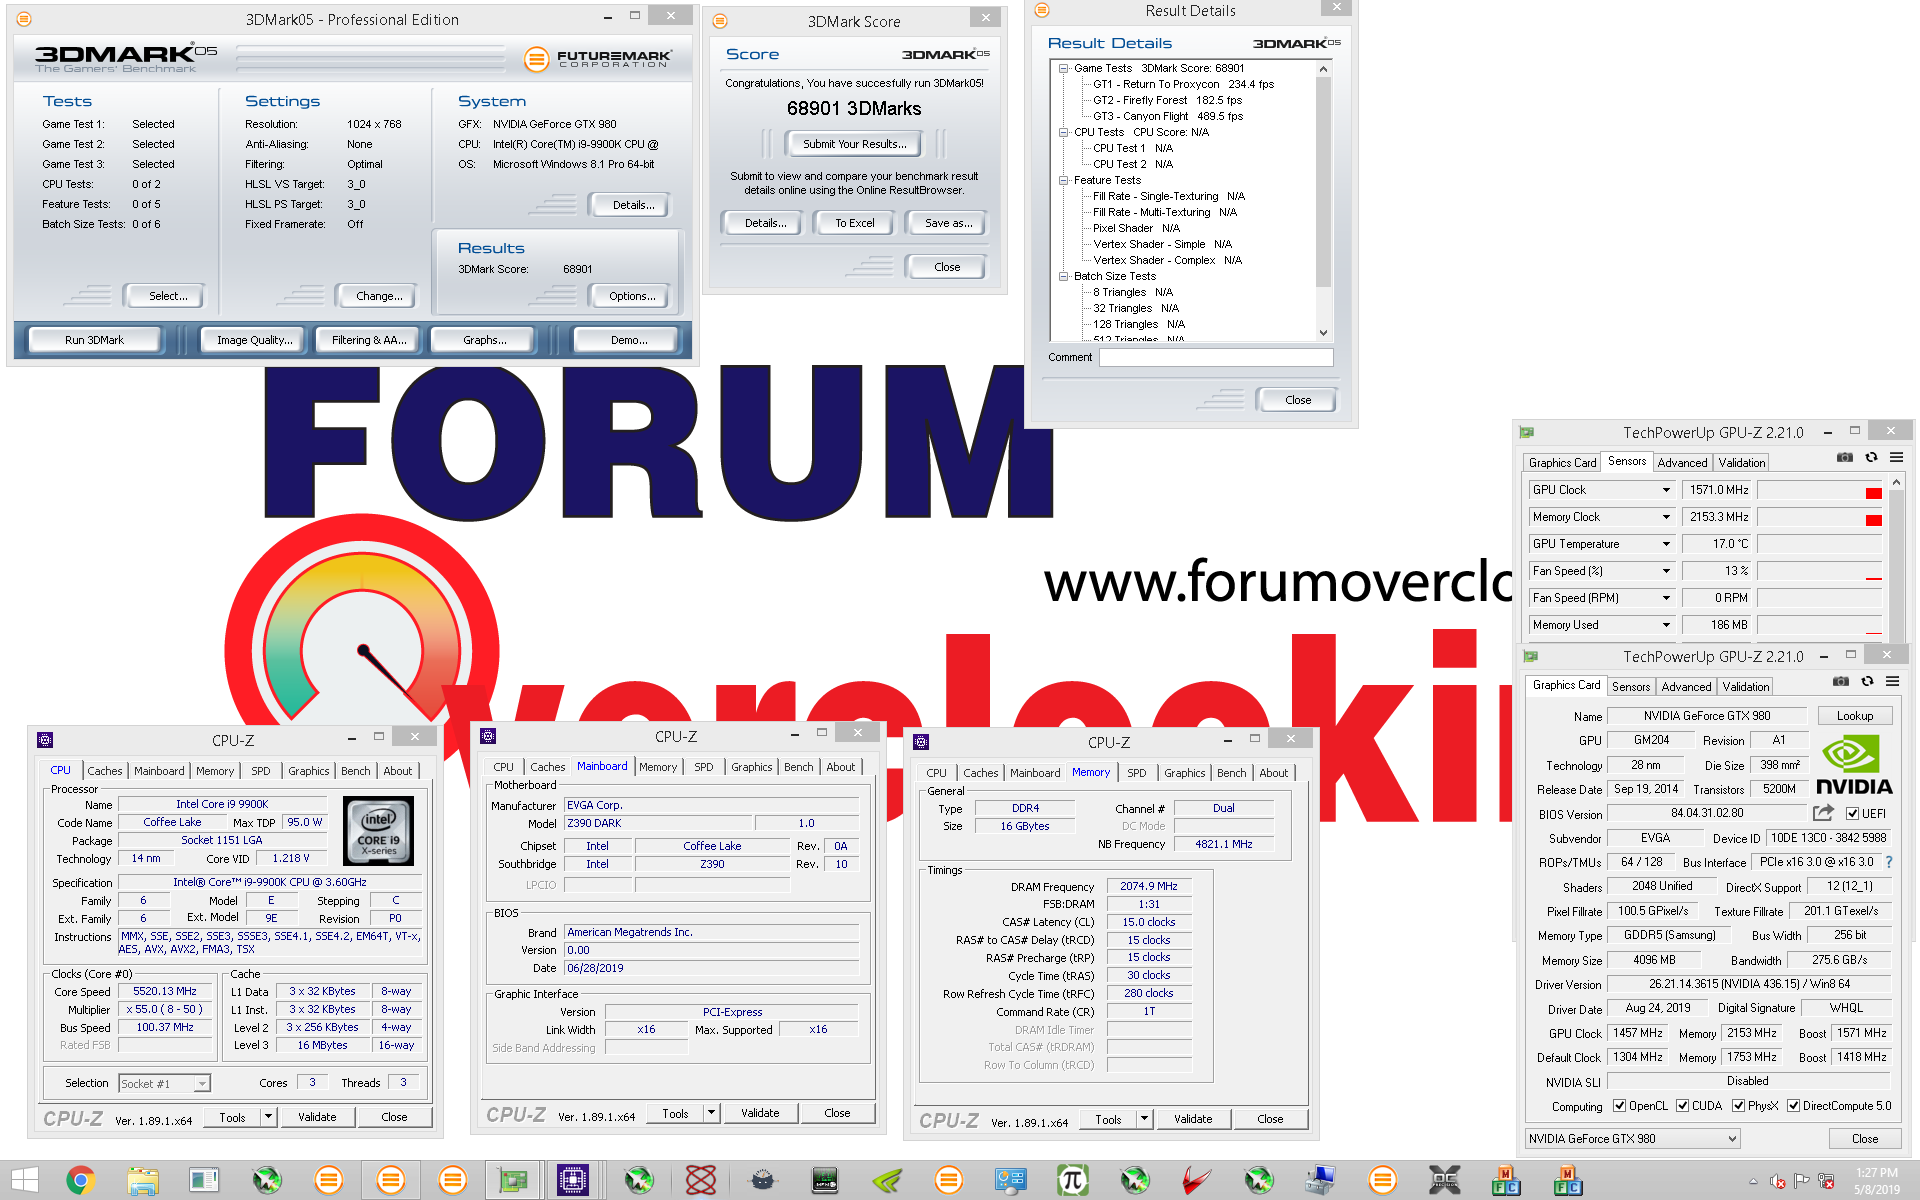Click Memory Clock sensor red graph bar
Viewport: 1920px width, 1200px height.
tap(1874, 520)
